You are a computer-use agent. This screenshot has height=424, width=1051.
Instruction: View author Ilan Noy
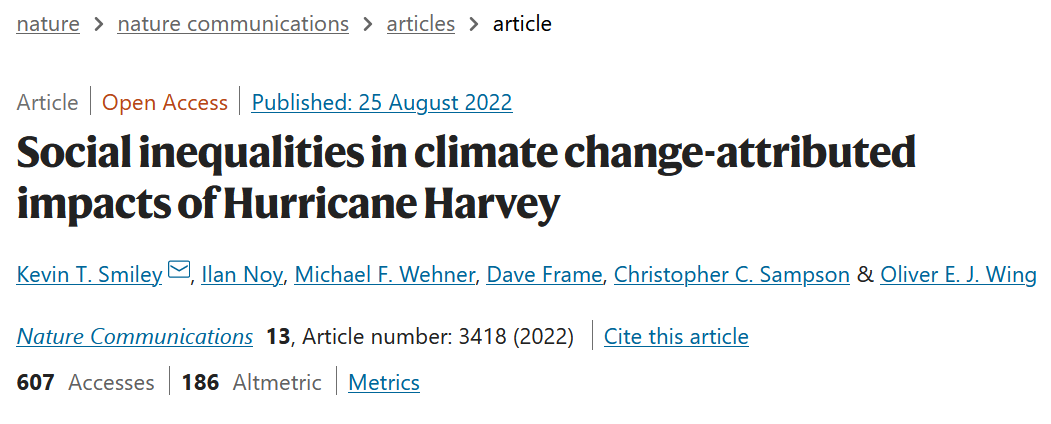[x=242, y=274]
